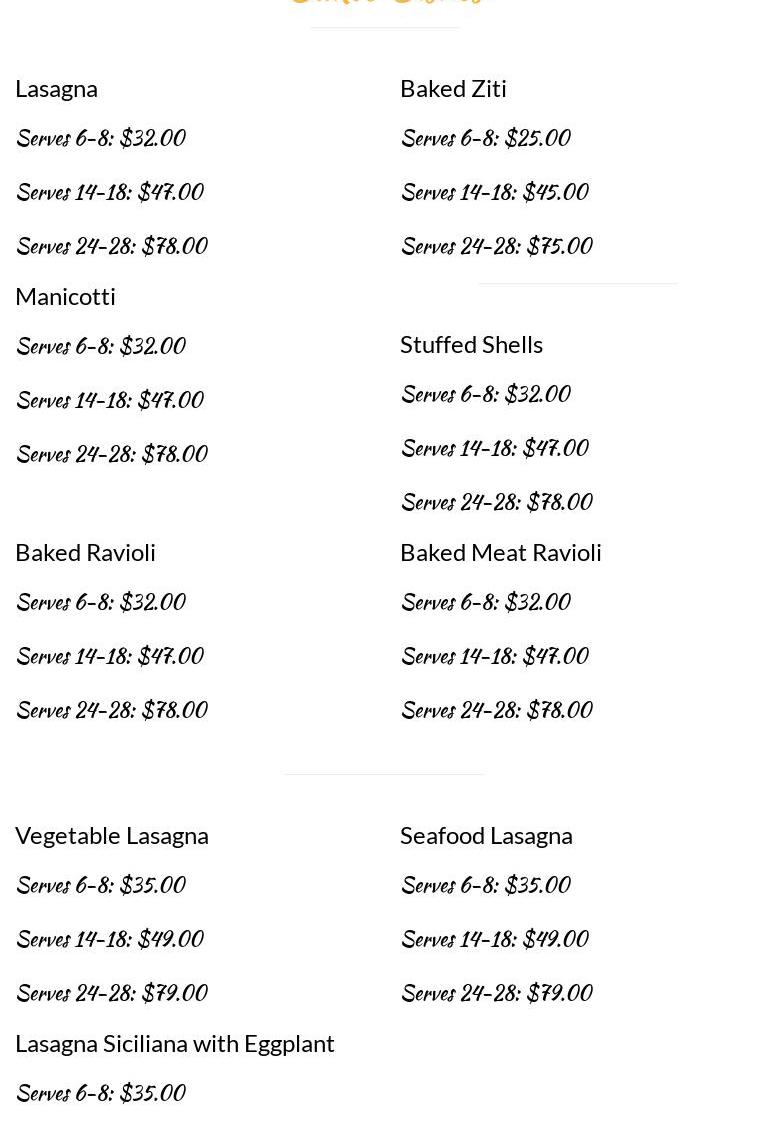Viewport: 770px width, 1125px height.
Task: Click Lasagna Siciliana with Eggplant heading
Action: pyautogui.click(x=175, y=1043)
